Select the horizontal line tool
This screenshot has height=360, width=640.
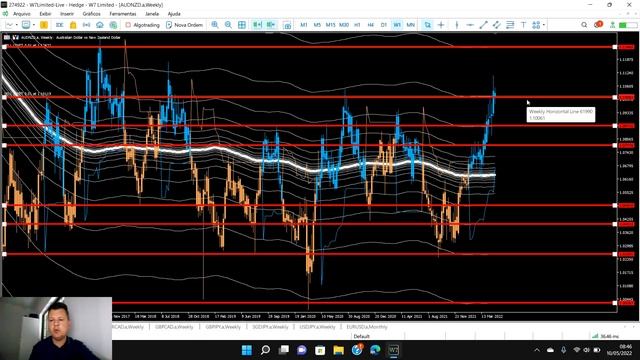(470, 25)
